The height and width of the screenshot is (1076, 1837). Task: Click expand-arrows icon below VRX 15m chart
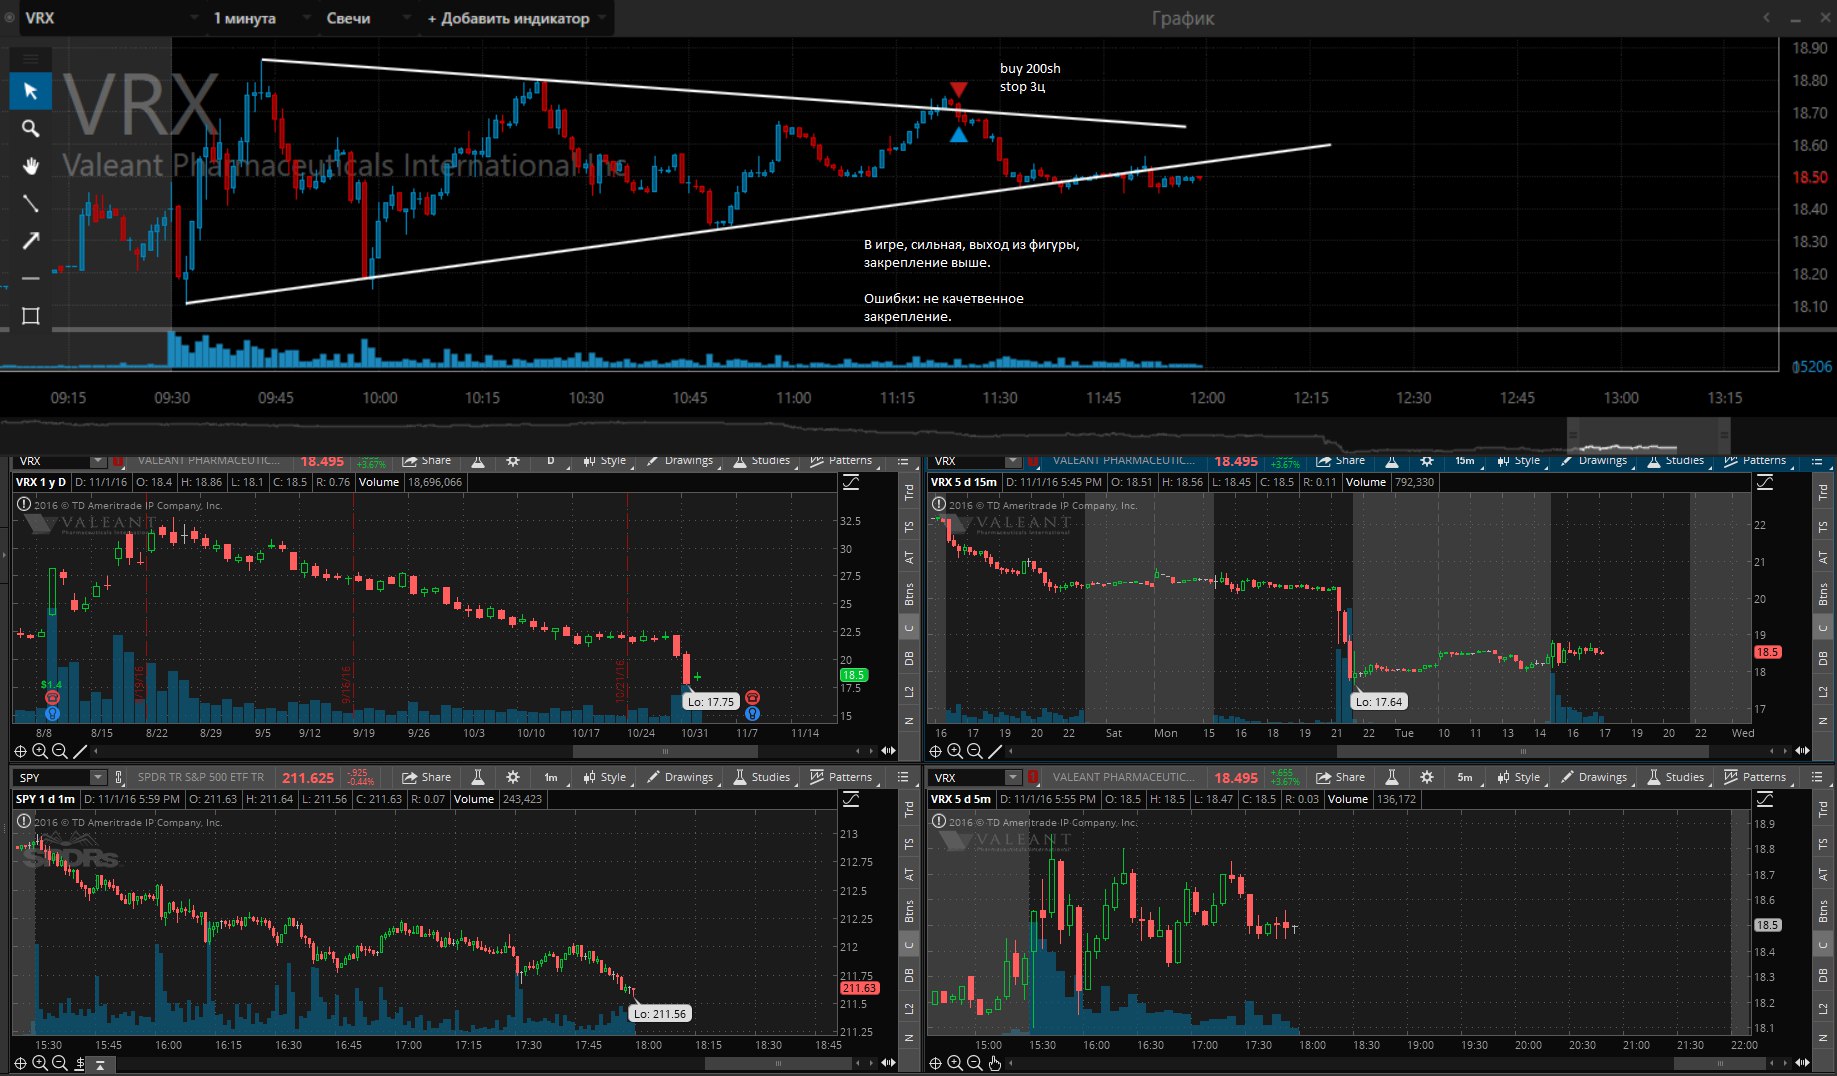(x=1801, y=751)
